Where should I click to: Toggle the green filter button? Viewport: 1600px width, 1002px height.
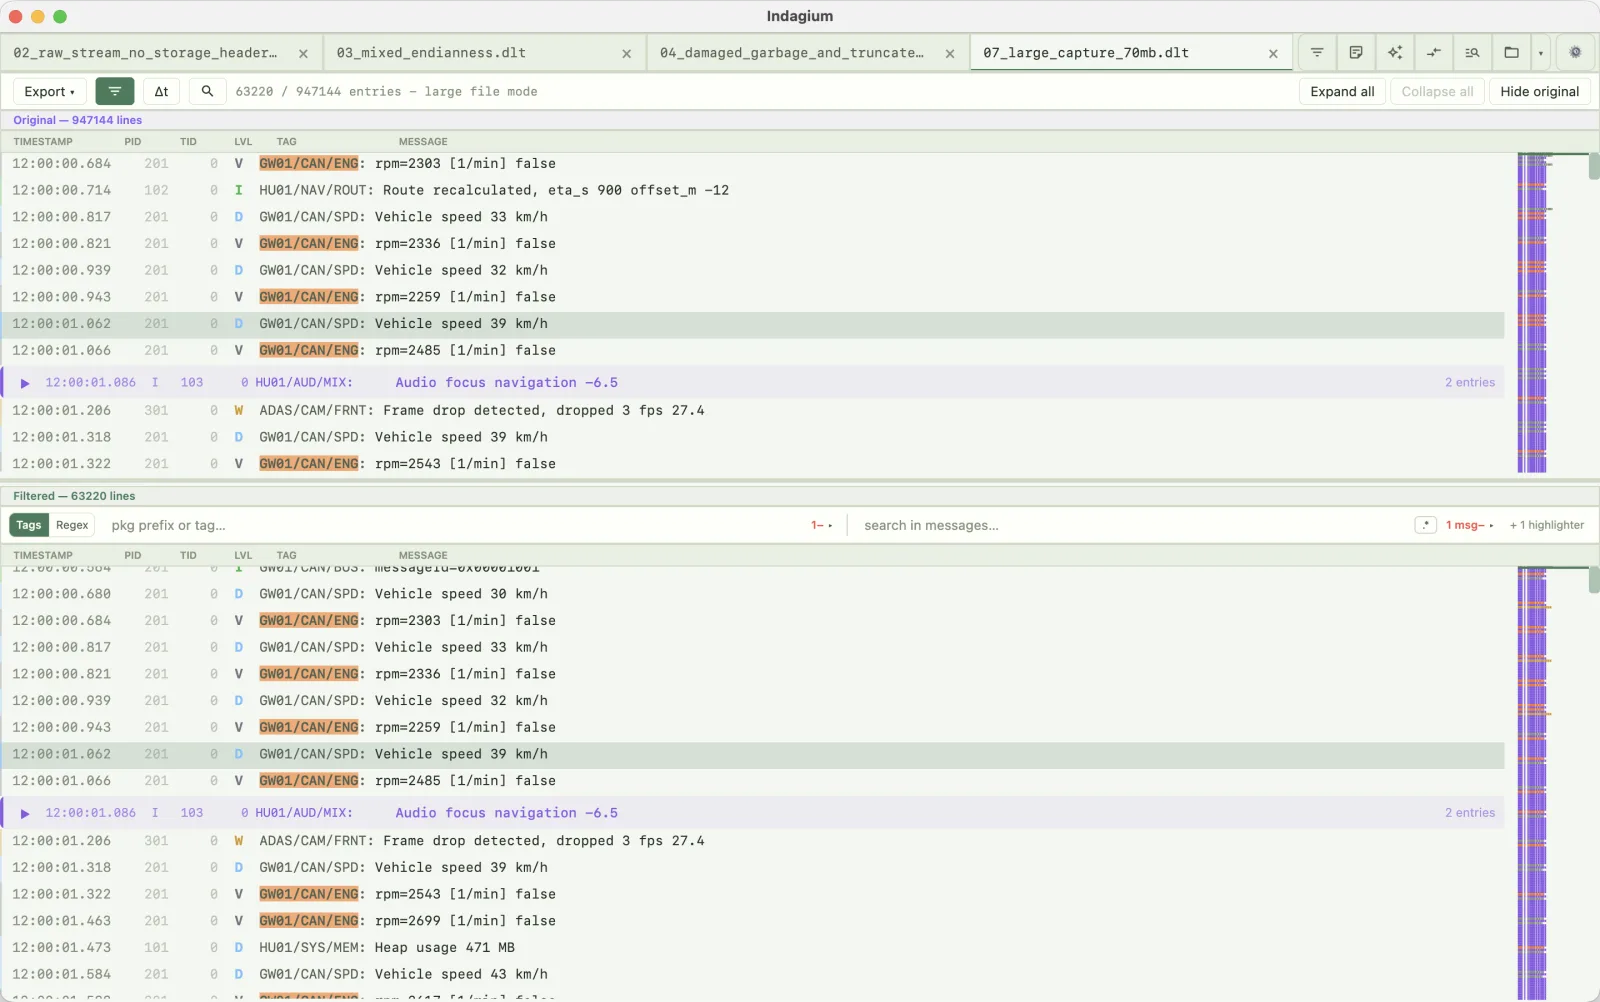coord(115,91)
